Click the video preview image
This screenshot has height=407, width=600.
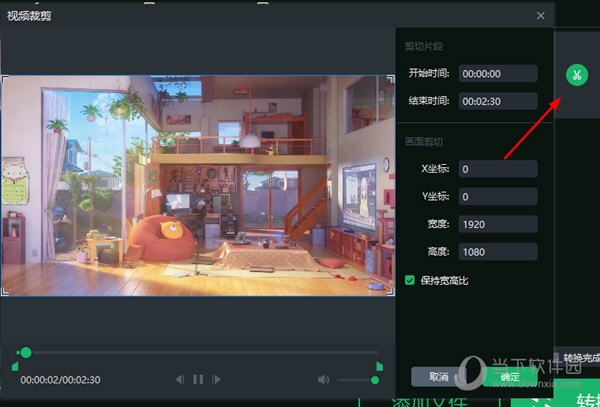198,186
